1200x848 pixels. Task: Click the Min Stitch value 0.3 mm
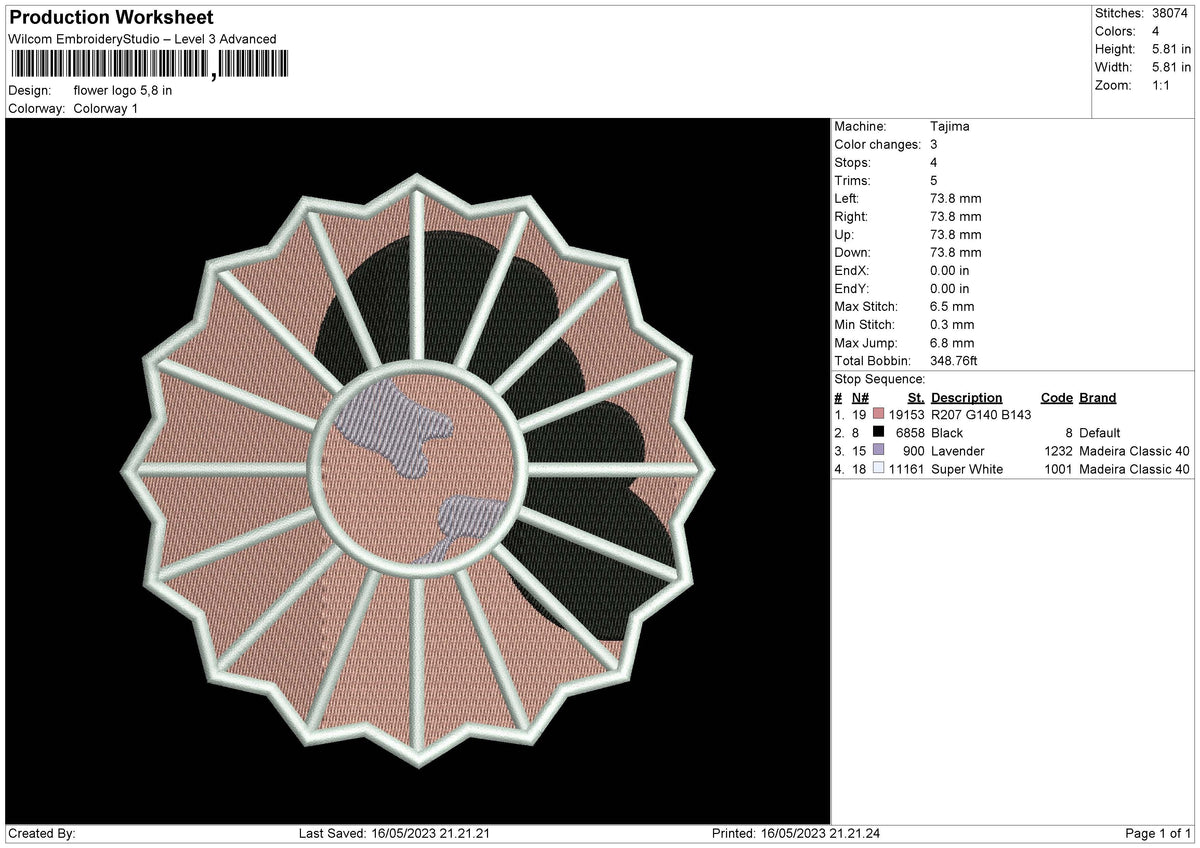pyautogui.click(x=952, y=324)
